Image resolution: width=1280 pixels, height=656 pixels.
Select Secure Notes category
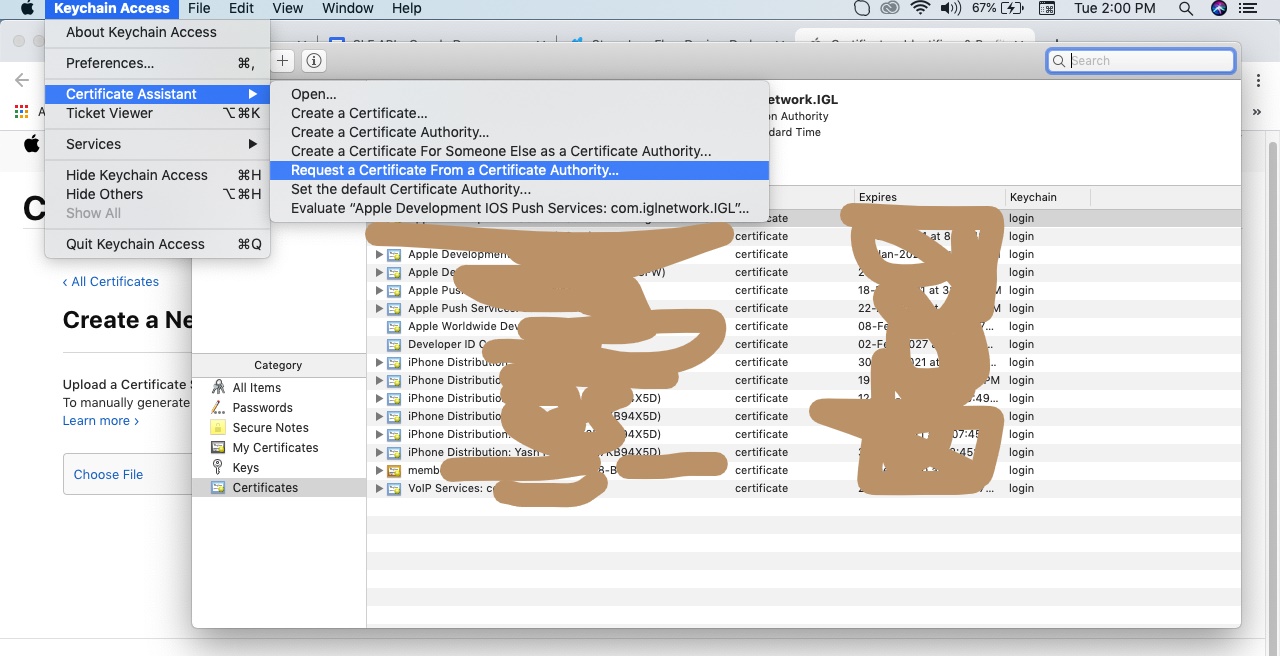point(270,428)
